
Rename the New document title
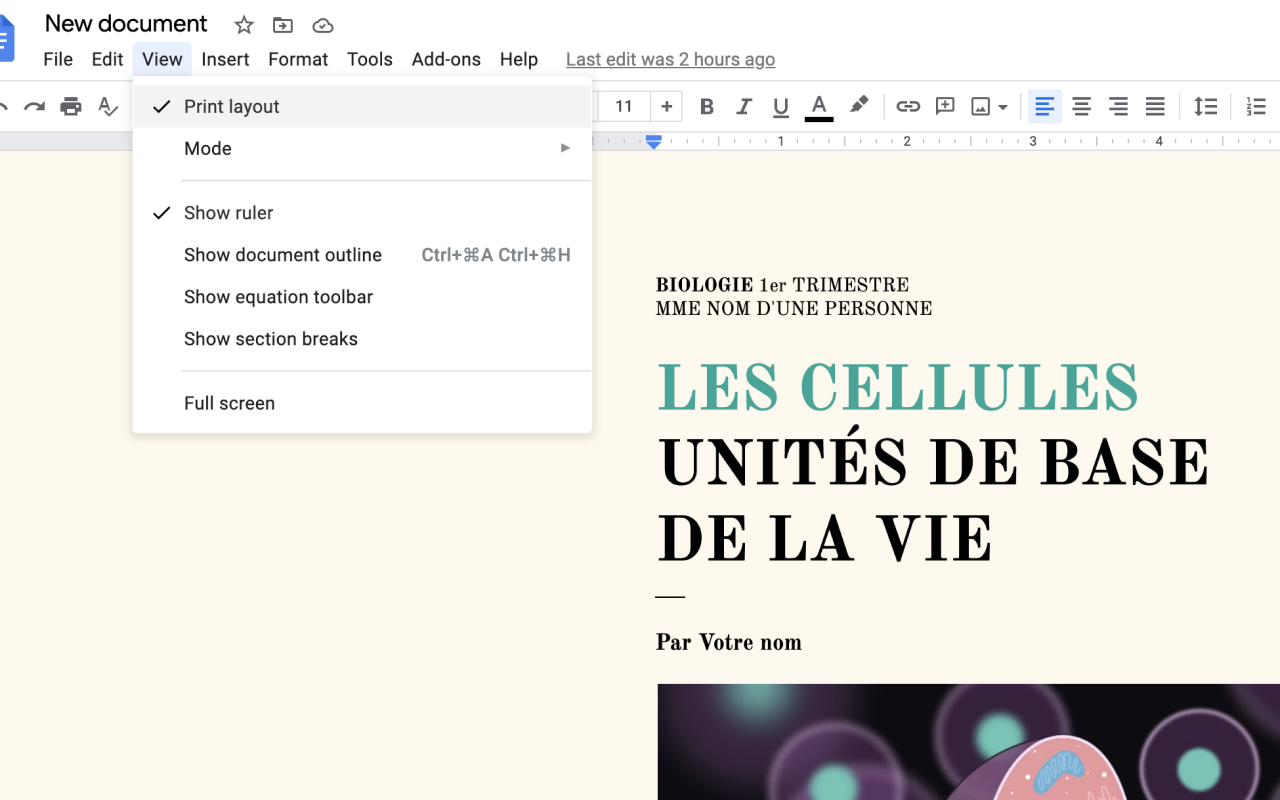(x=126, y=24)
